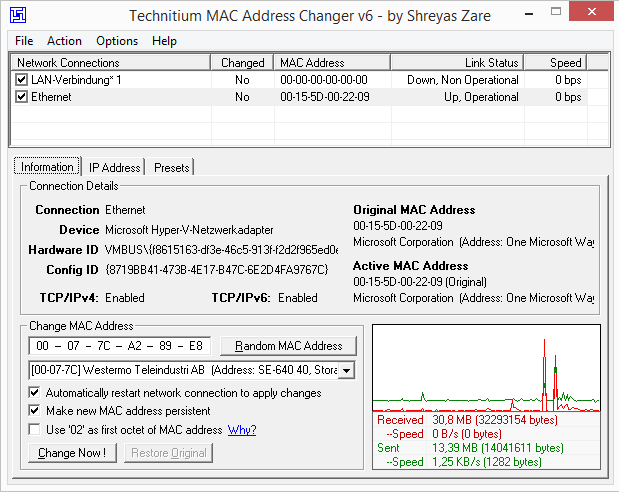Image resolution: width=619 pixels, height=492 pixels.
Task: Open the Options menu
Action: click(117, 41)
